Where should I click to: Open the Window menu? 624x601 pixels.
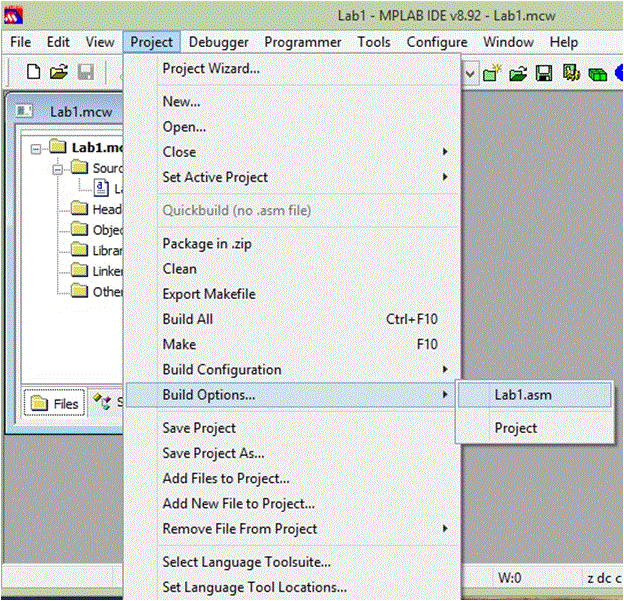pyautogui.click(x=508, y=42)
